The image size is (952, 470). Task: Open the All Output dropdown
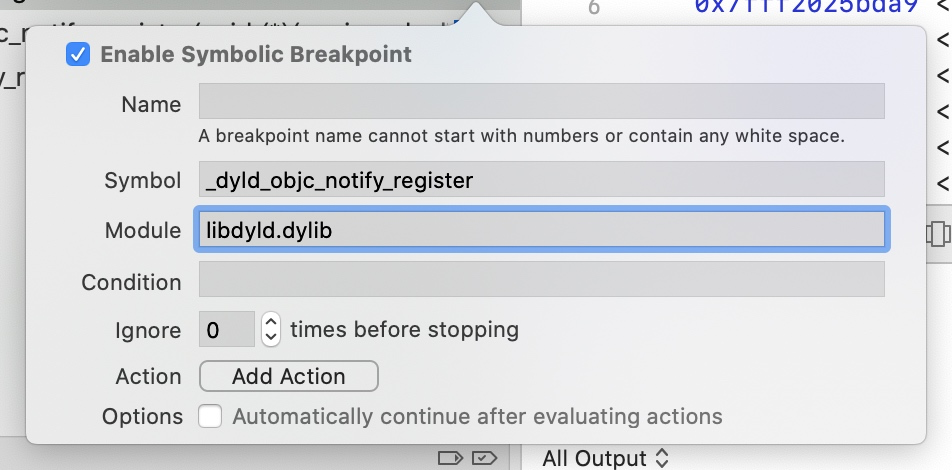pyautogui.click(x=605, y=458)
